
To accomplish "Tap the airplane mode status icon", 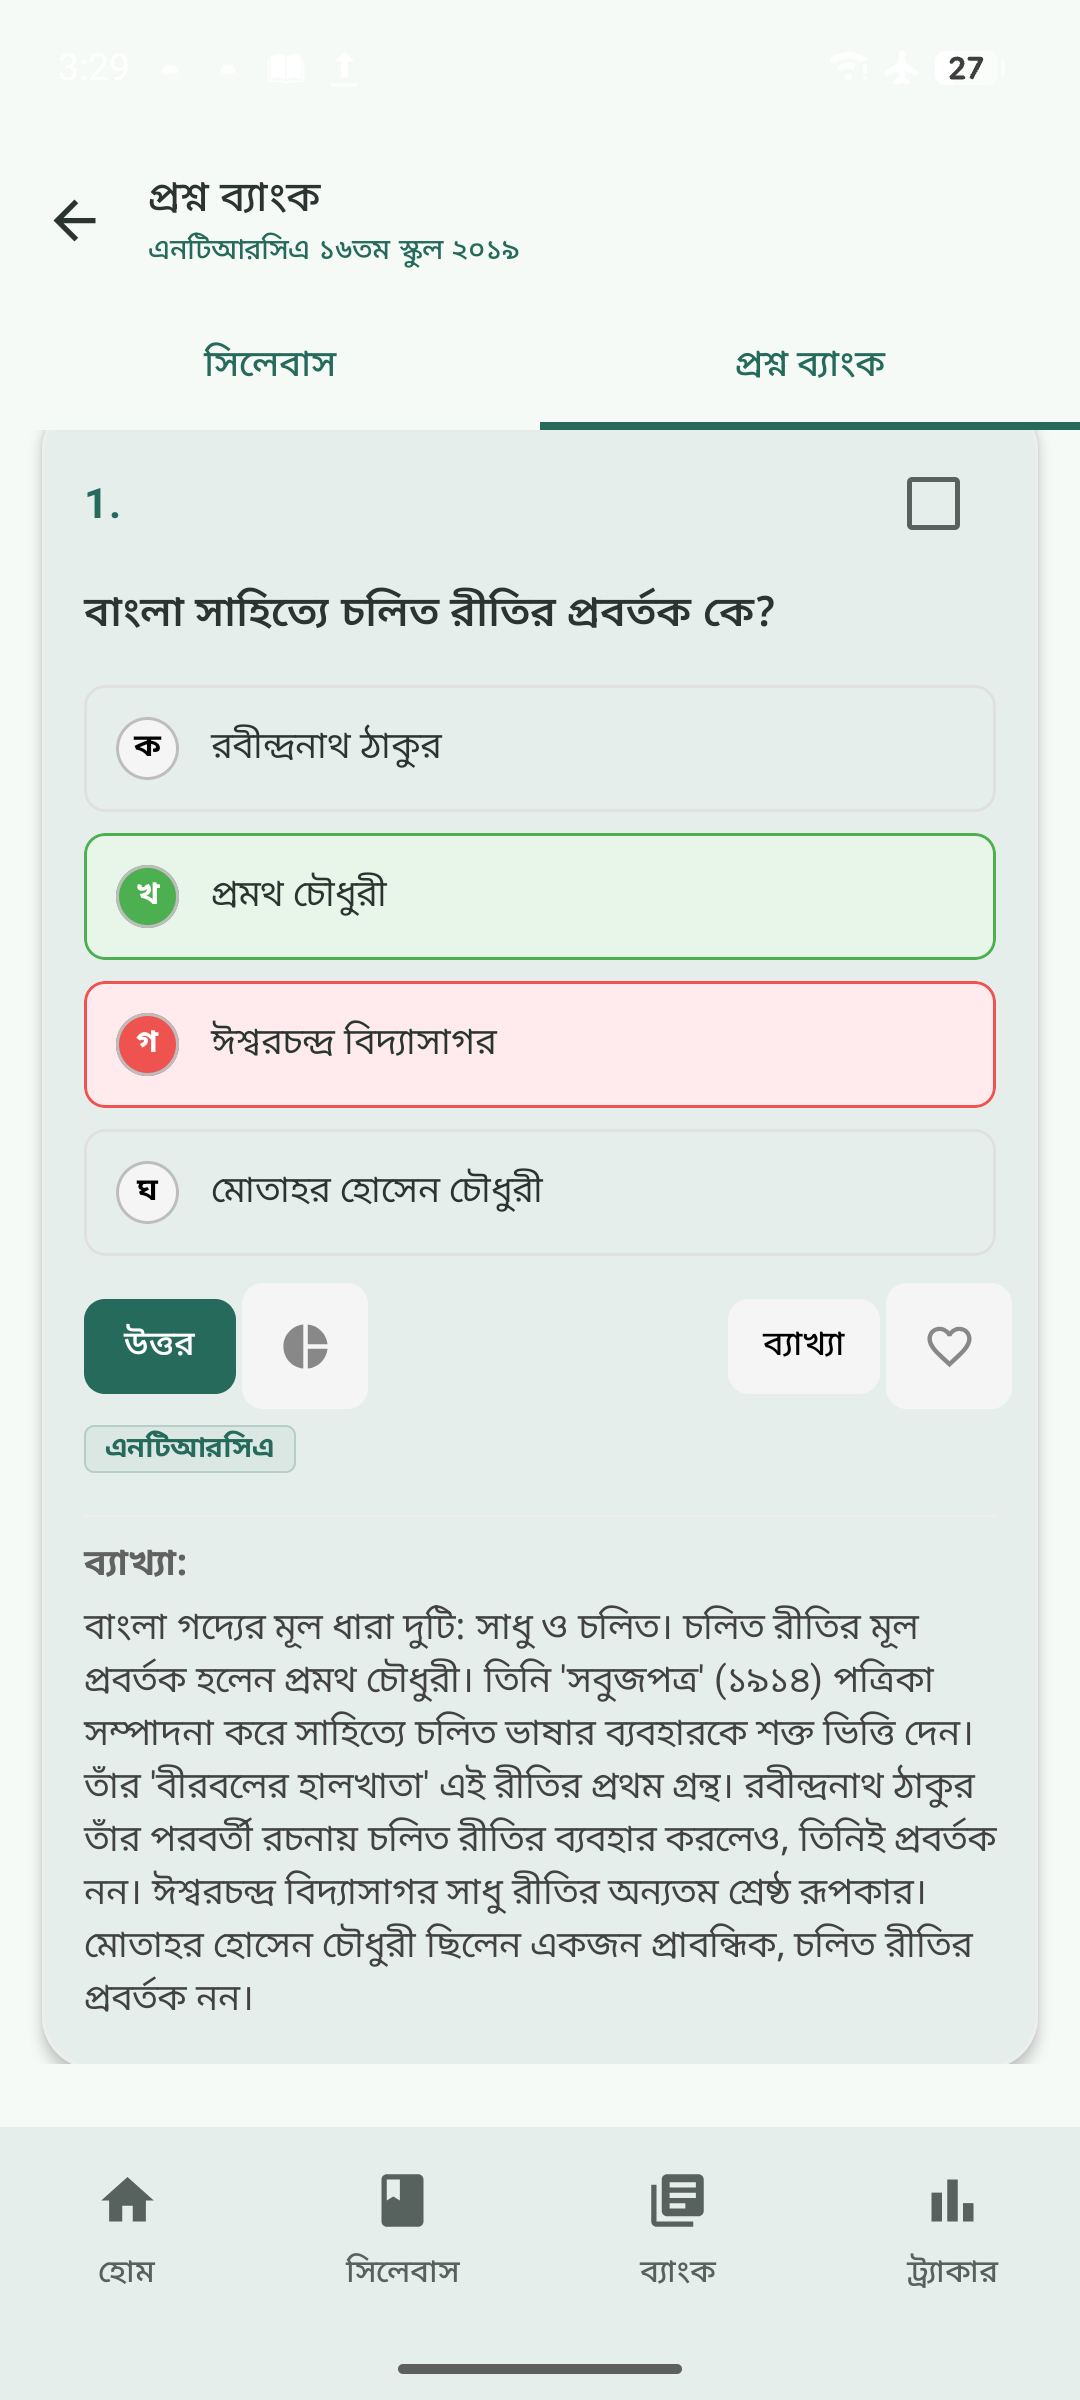I will click(x=902, y=68).
